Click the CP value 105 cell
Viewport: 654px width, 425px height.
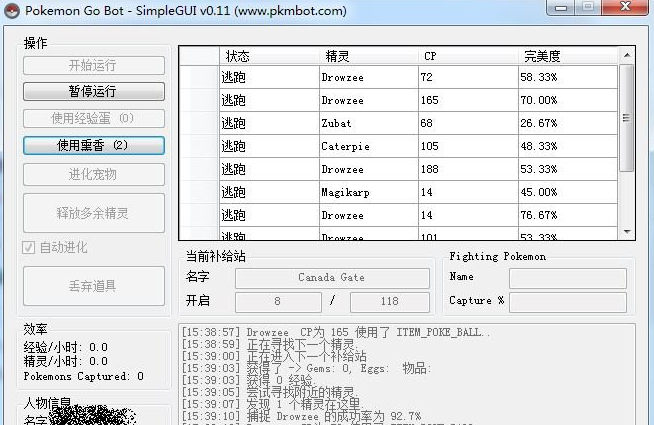468,146
